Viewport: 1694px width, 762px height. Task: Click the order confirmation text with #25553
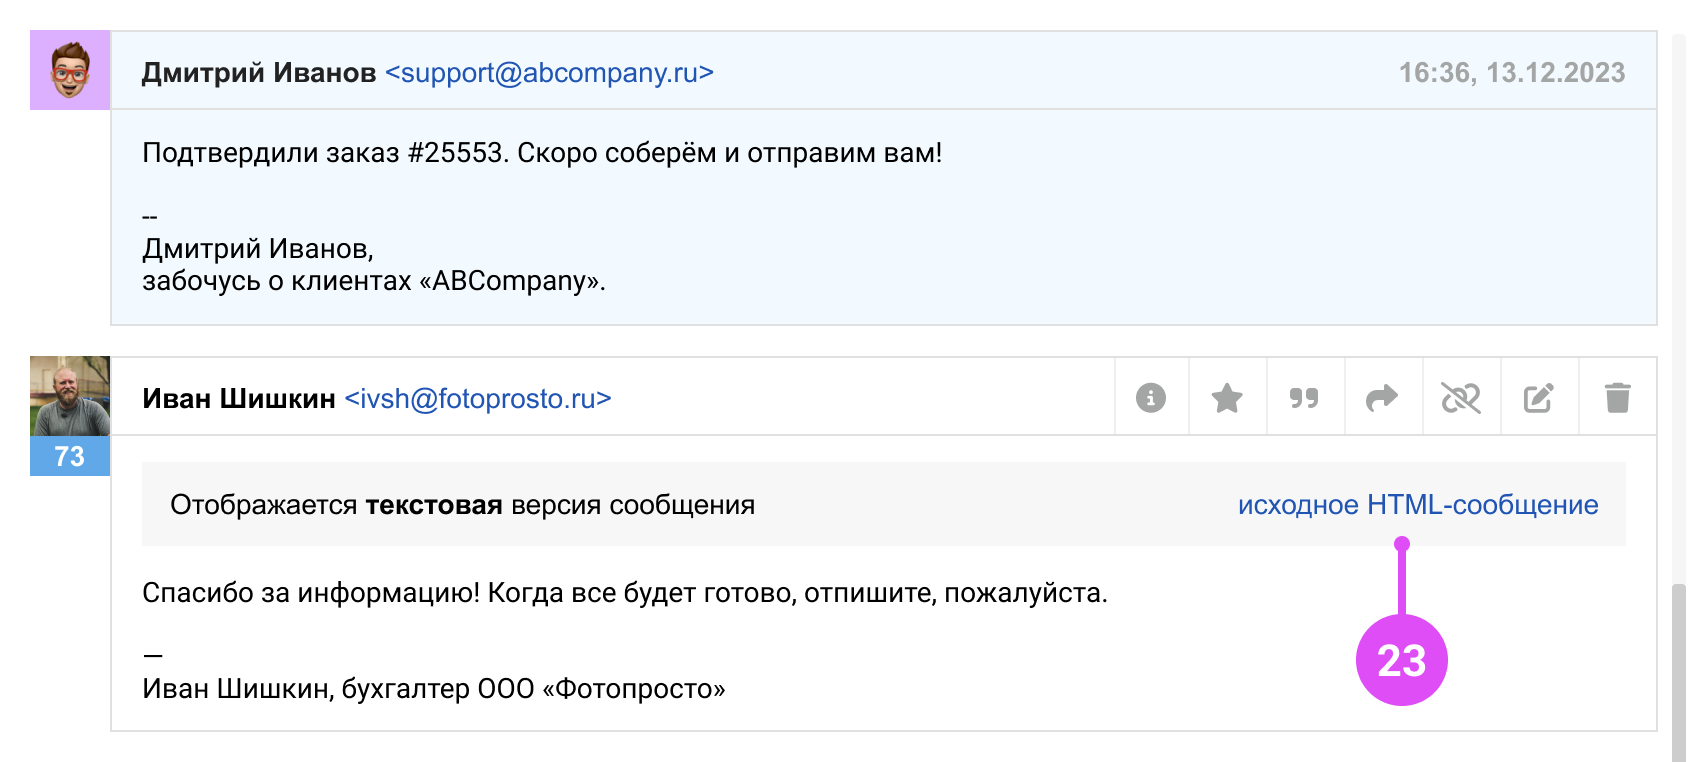pyautogui.click(x=542, y=153)
